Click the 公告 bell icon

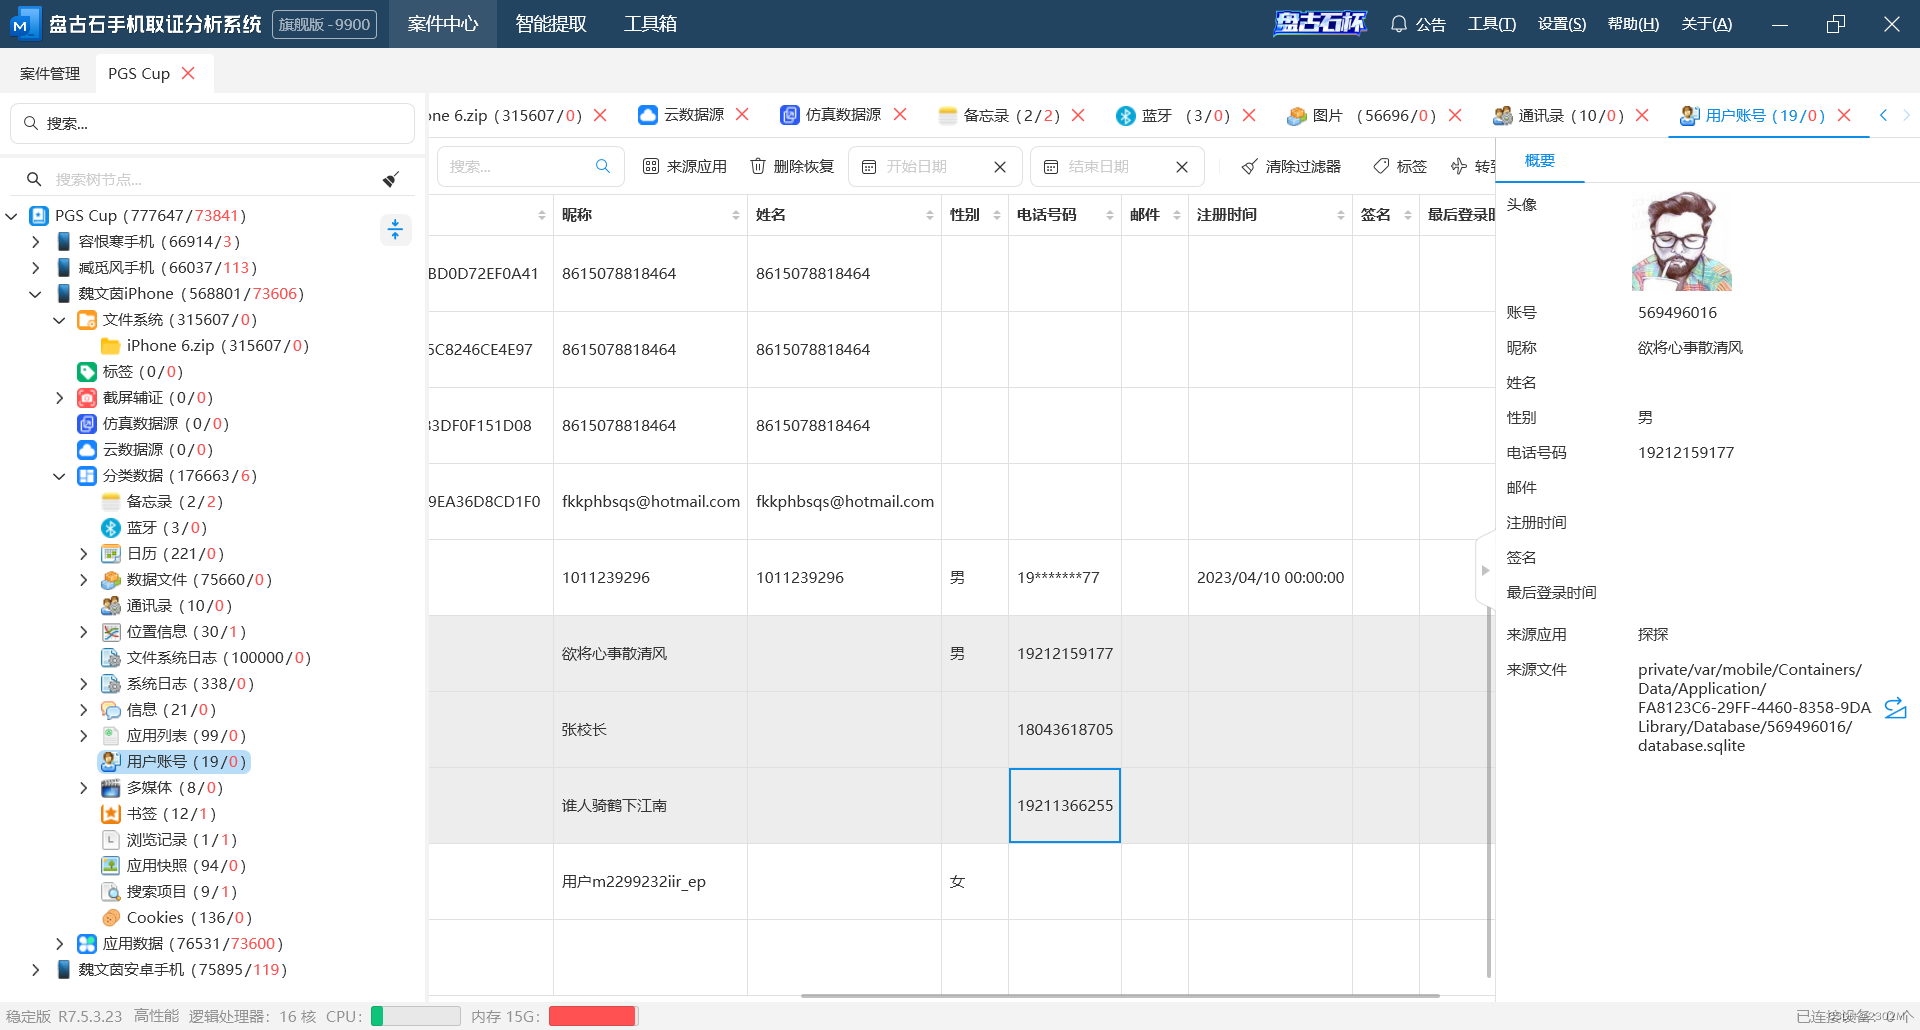pos(1398,24)
